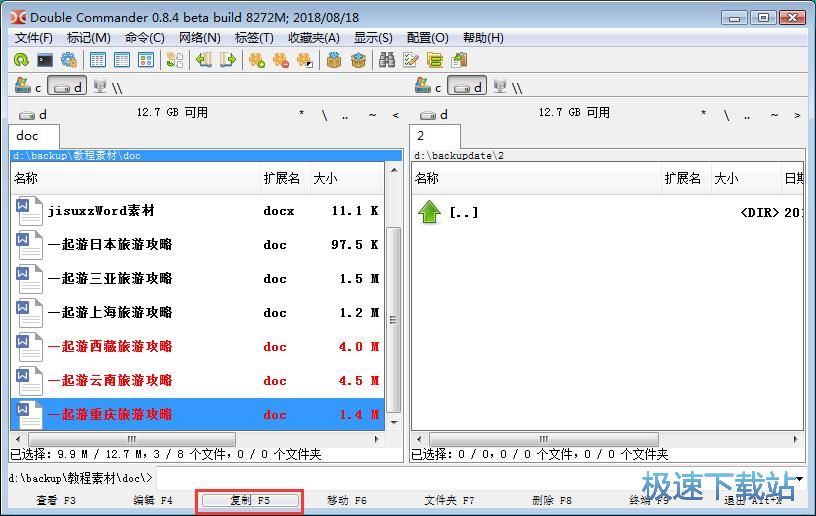Switch to the brief view icon
816x516 pixels.
pos(98,60)
